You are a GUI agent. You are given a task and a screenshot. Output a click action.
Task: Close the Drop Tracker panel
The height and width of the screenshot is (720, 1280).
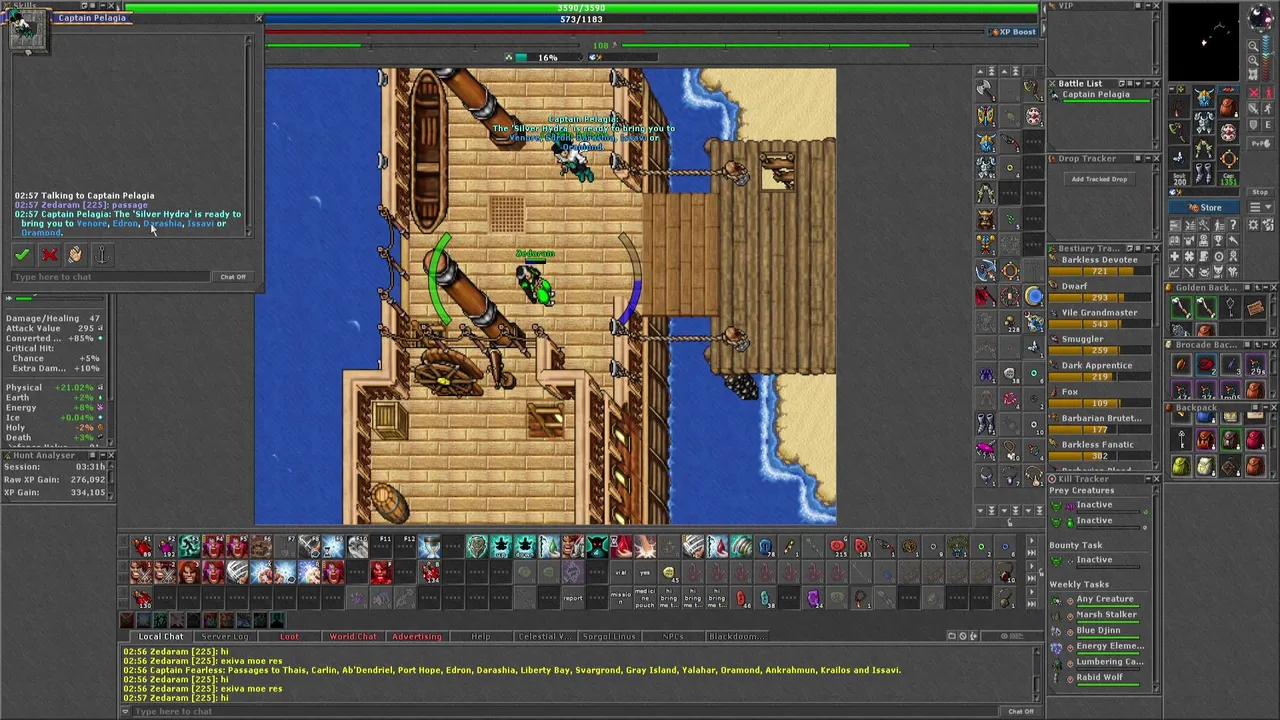pyautogui.click(x=1156, y=159)
